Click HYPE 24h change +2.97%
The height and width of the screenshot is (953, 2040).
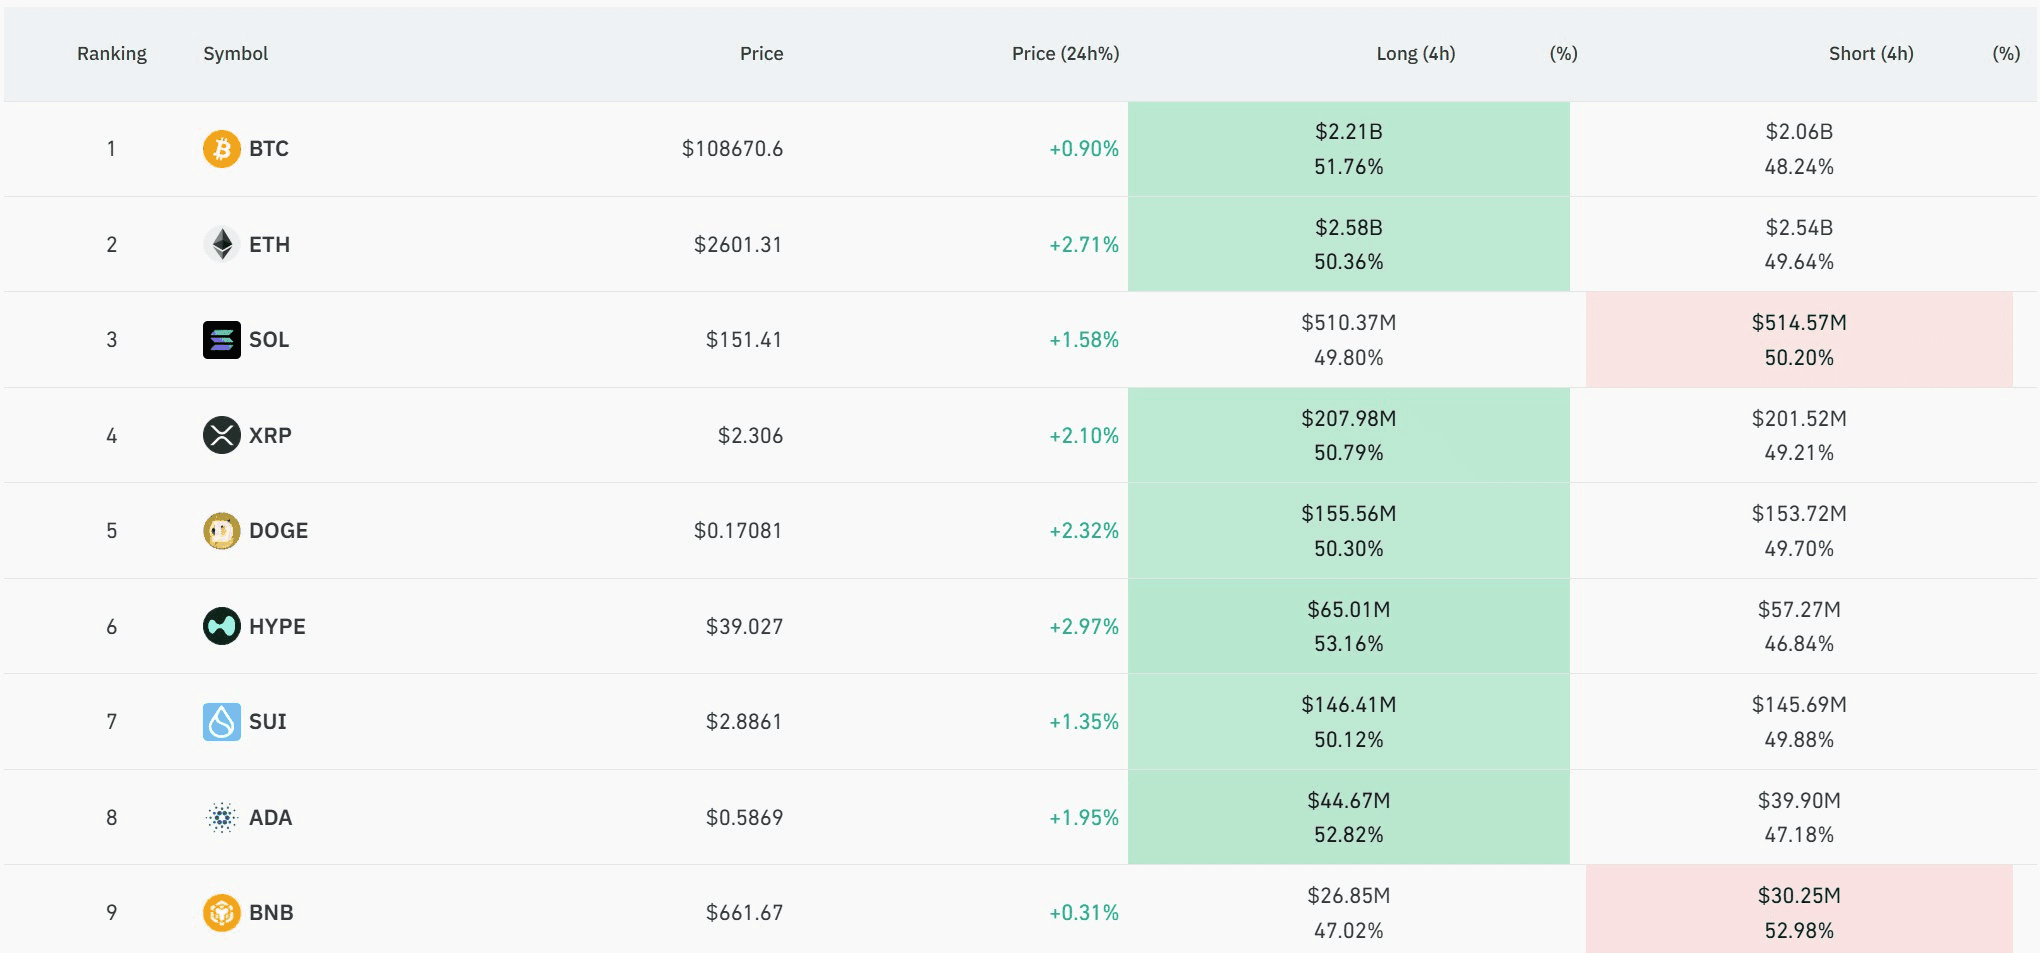[x=1084, y=627]
